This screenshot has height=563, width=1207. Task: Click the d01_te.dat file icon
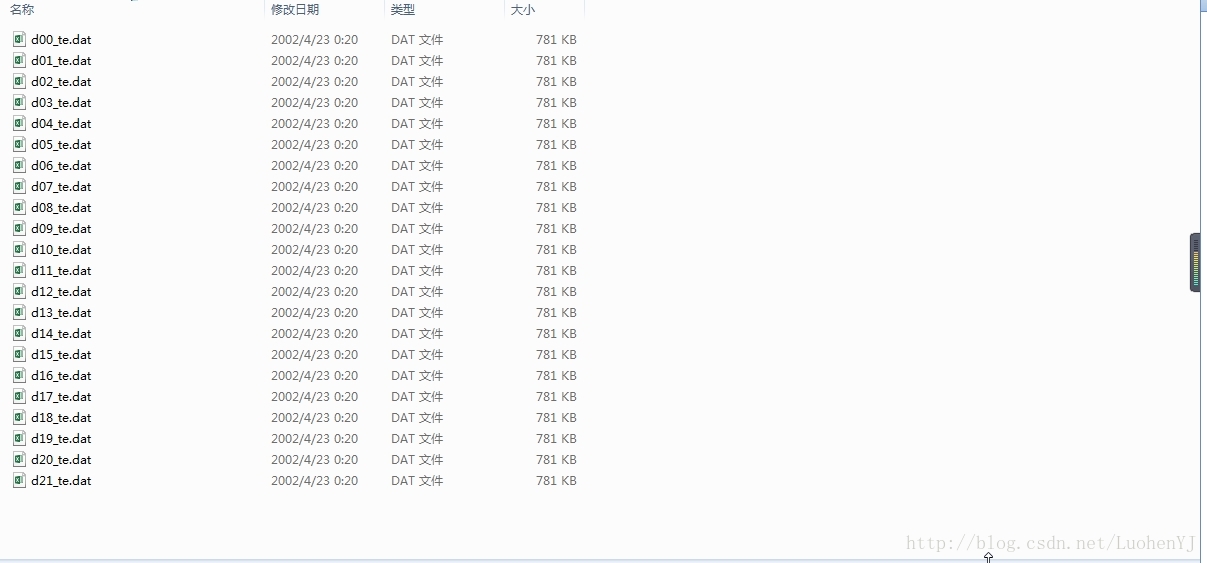(19, 60)
